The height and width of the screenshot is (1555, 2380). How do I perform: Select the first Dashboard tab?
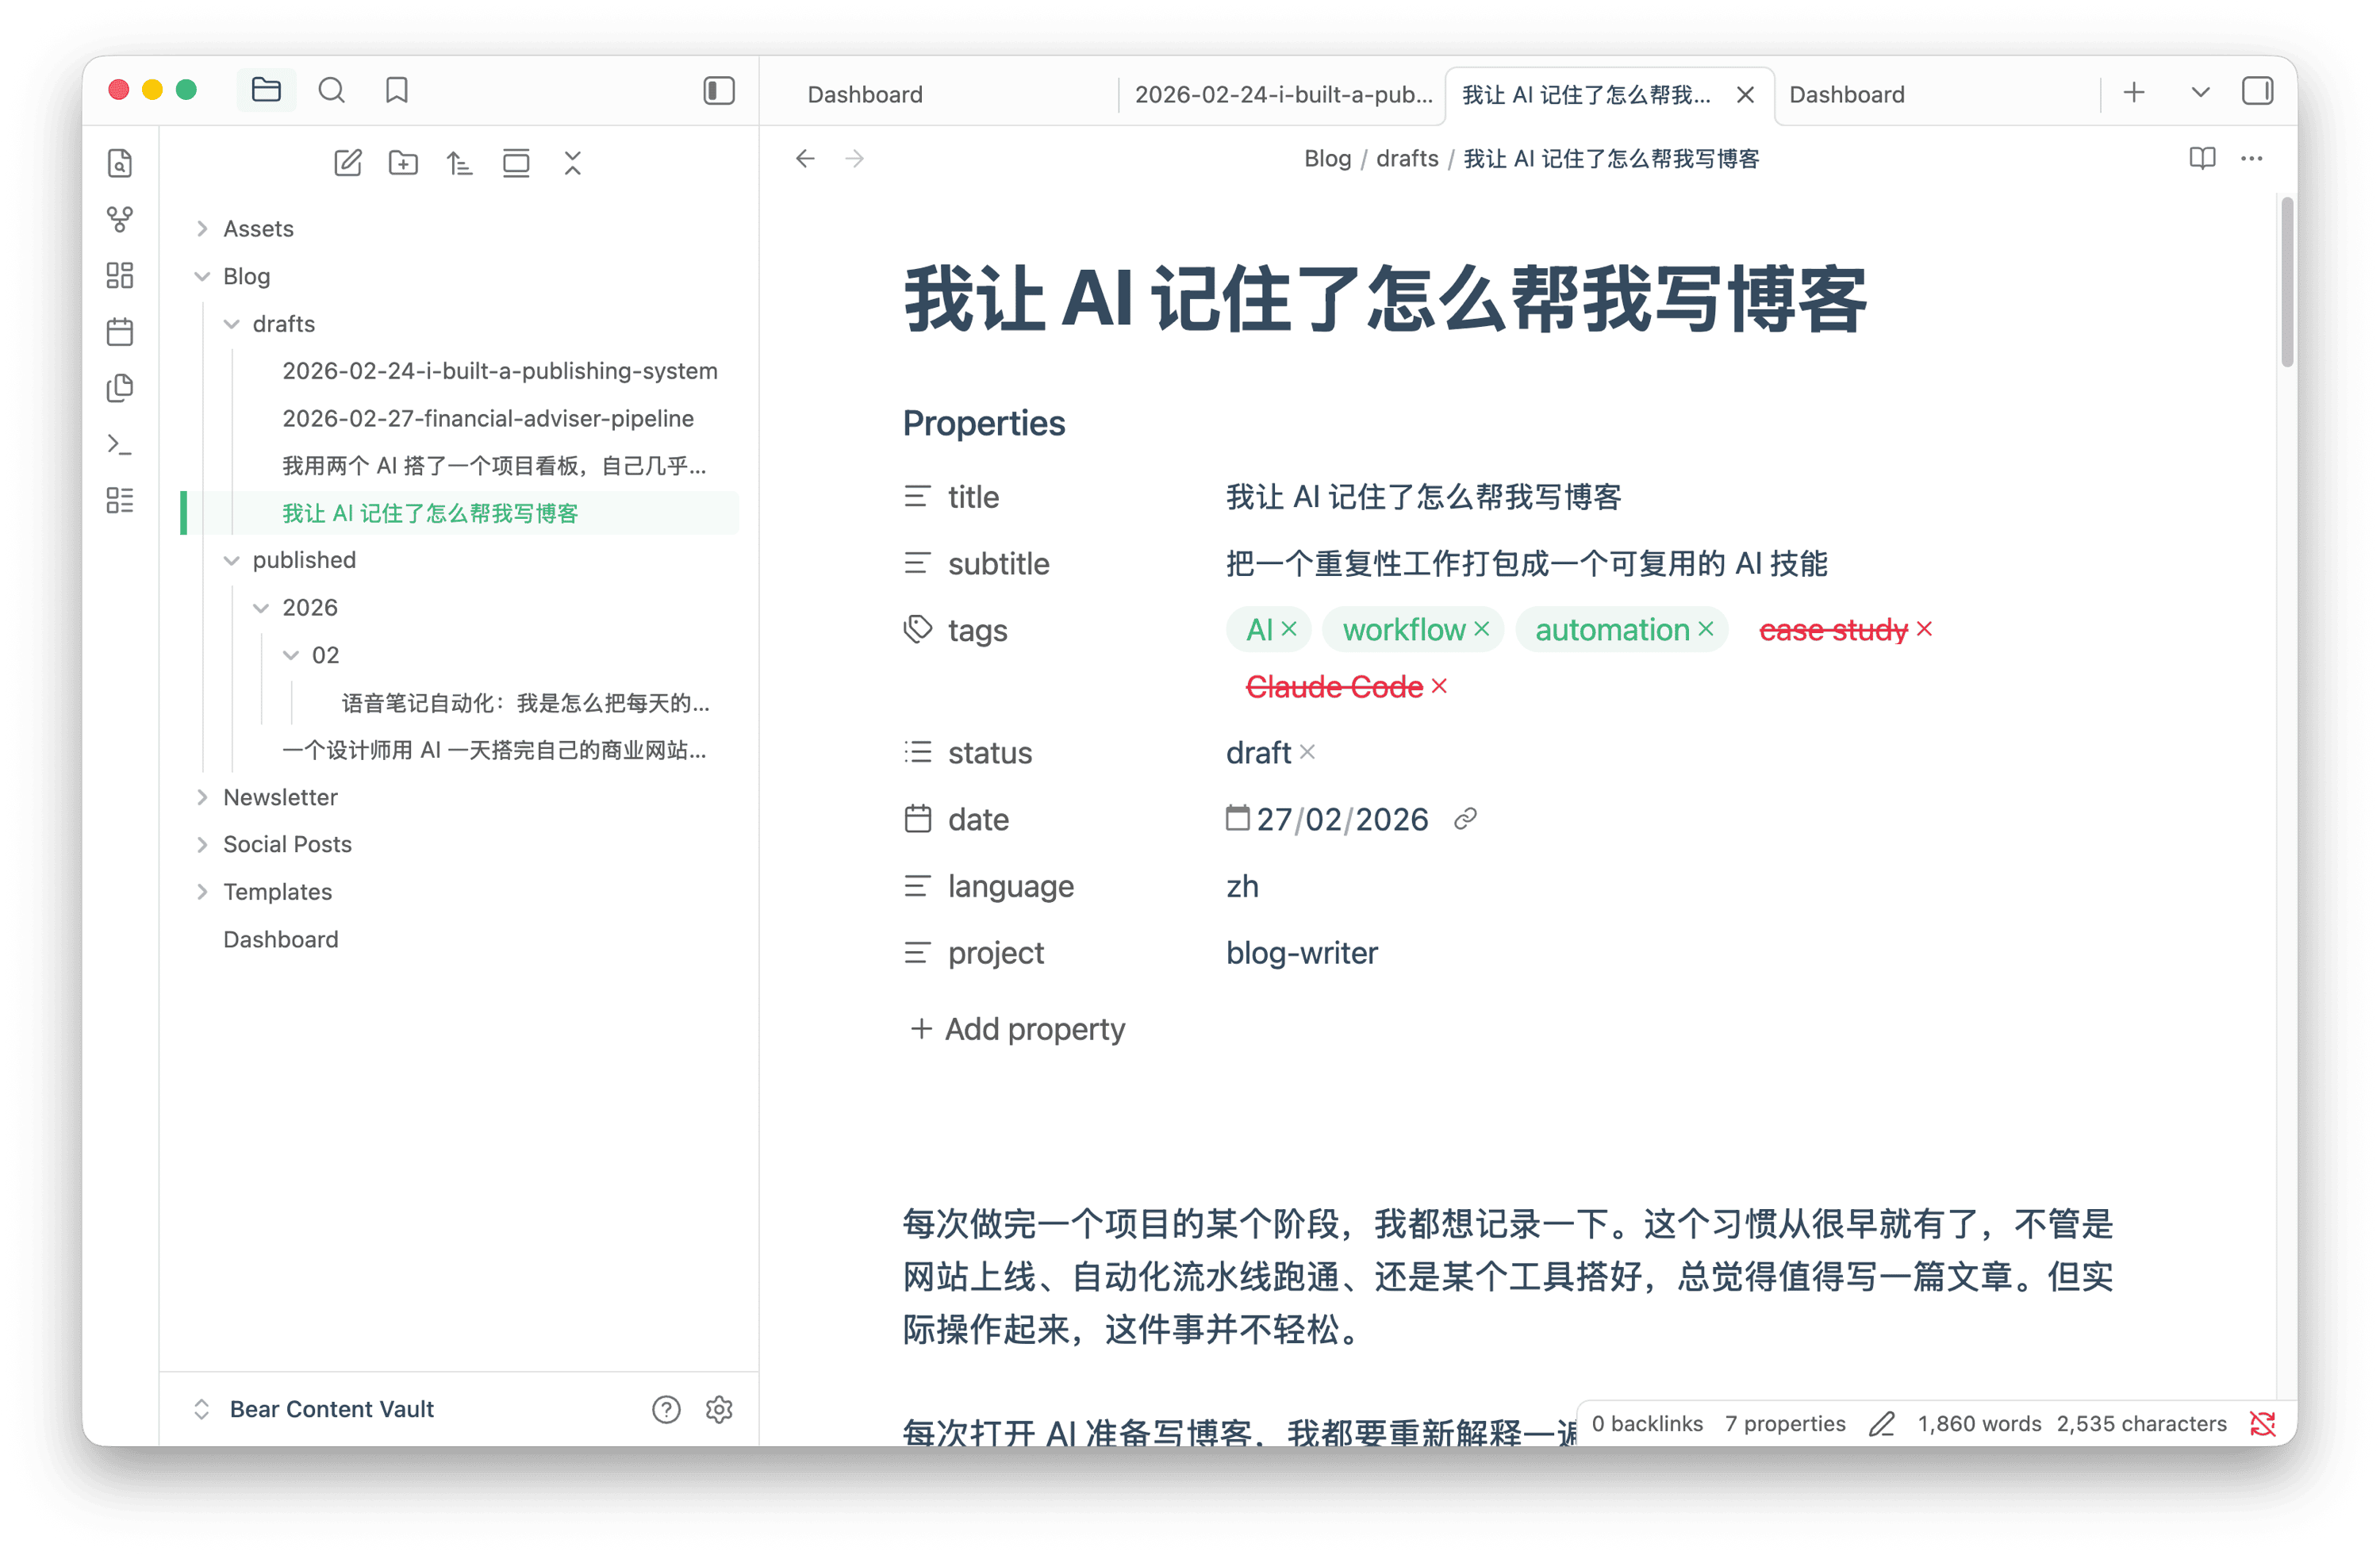point(865,94)
